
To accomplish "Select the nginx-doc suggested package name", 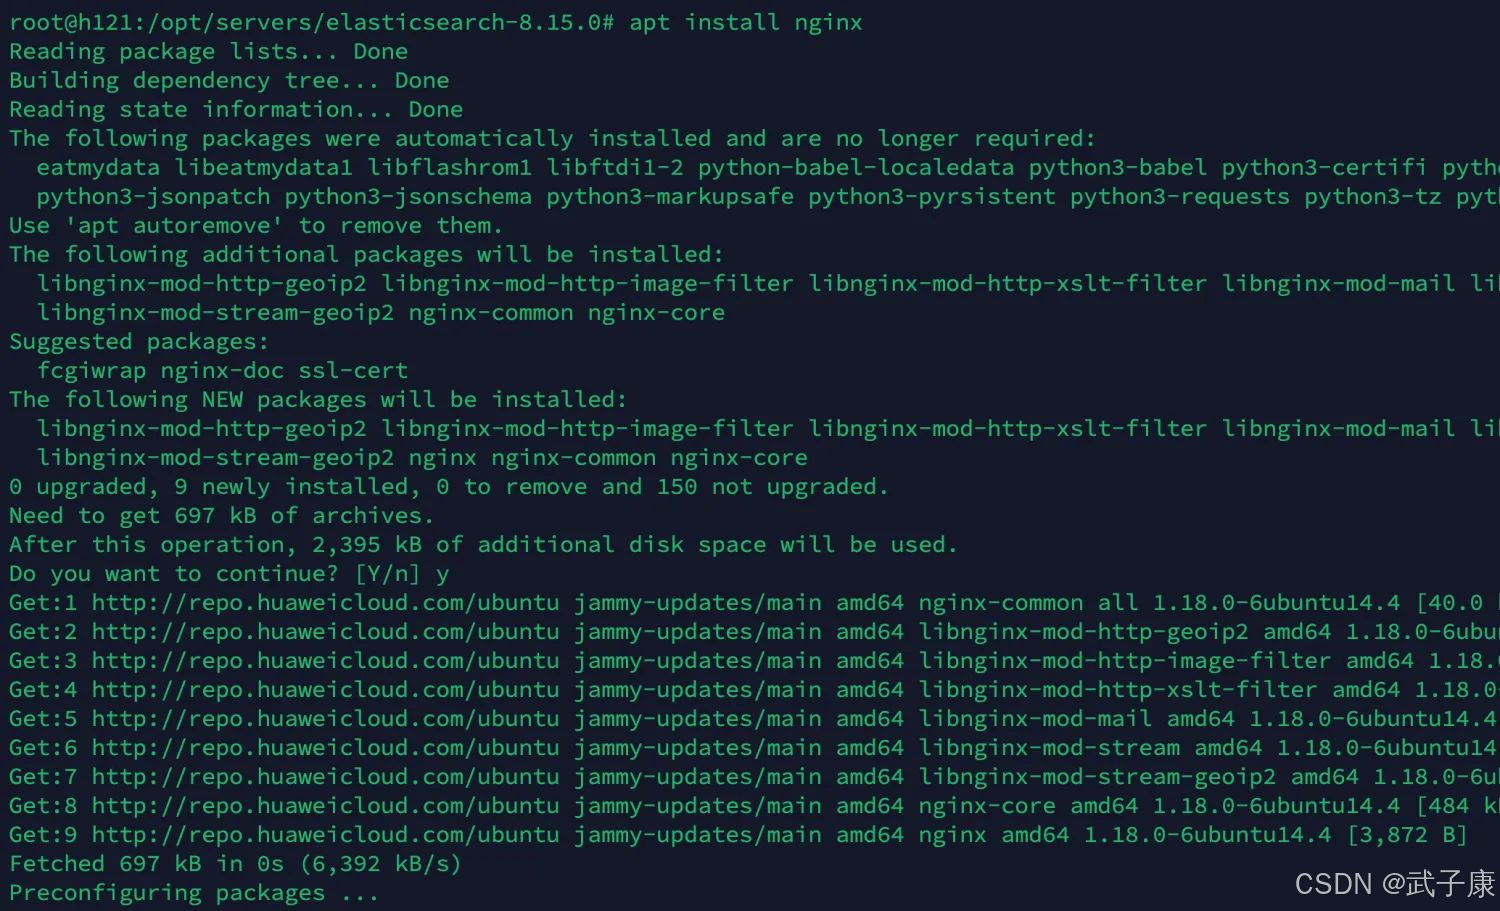I will [222, 371].
